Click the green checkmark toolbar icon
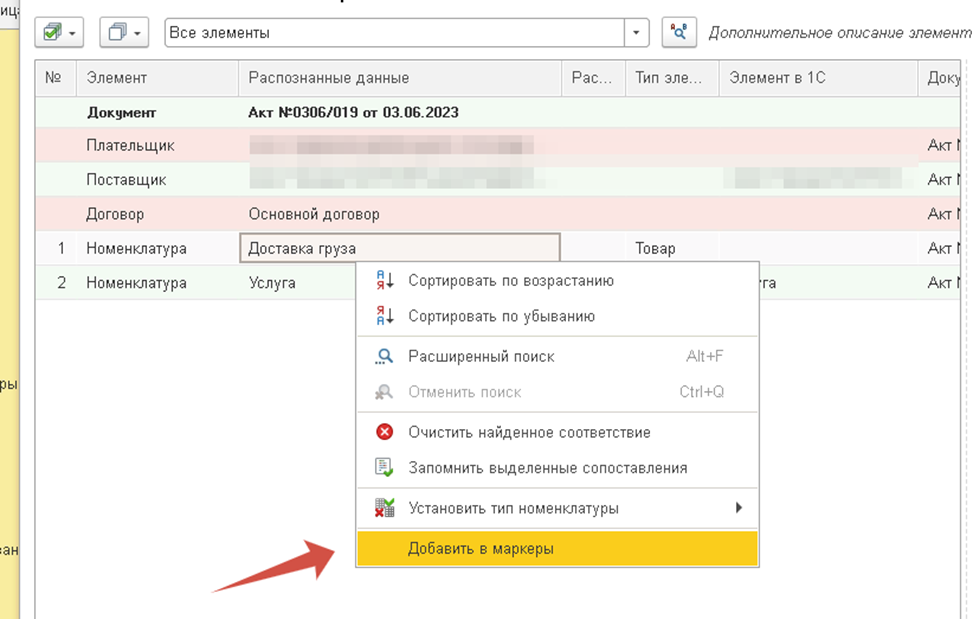The height and width of the screenshot is (619, 973). pos(53,32)
